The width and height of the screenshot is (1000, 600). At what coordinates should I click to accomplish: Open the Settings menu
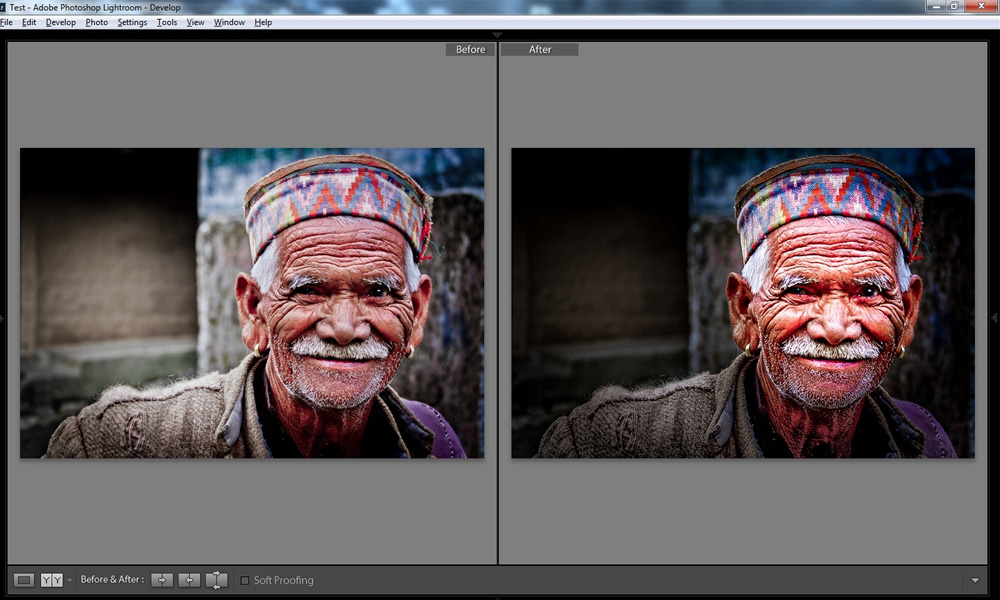pos(132,22)
